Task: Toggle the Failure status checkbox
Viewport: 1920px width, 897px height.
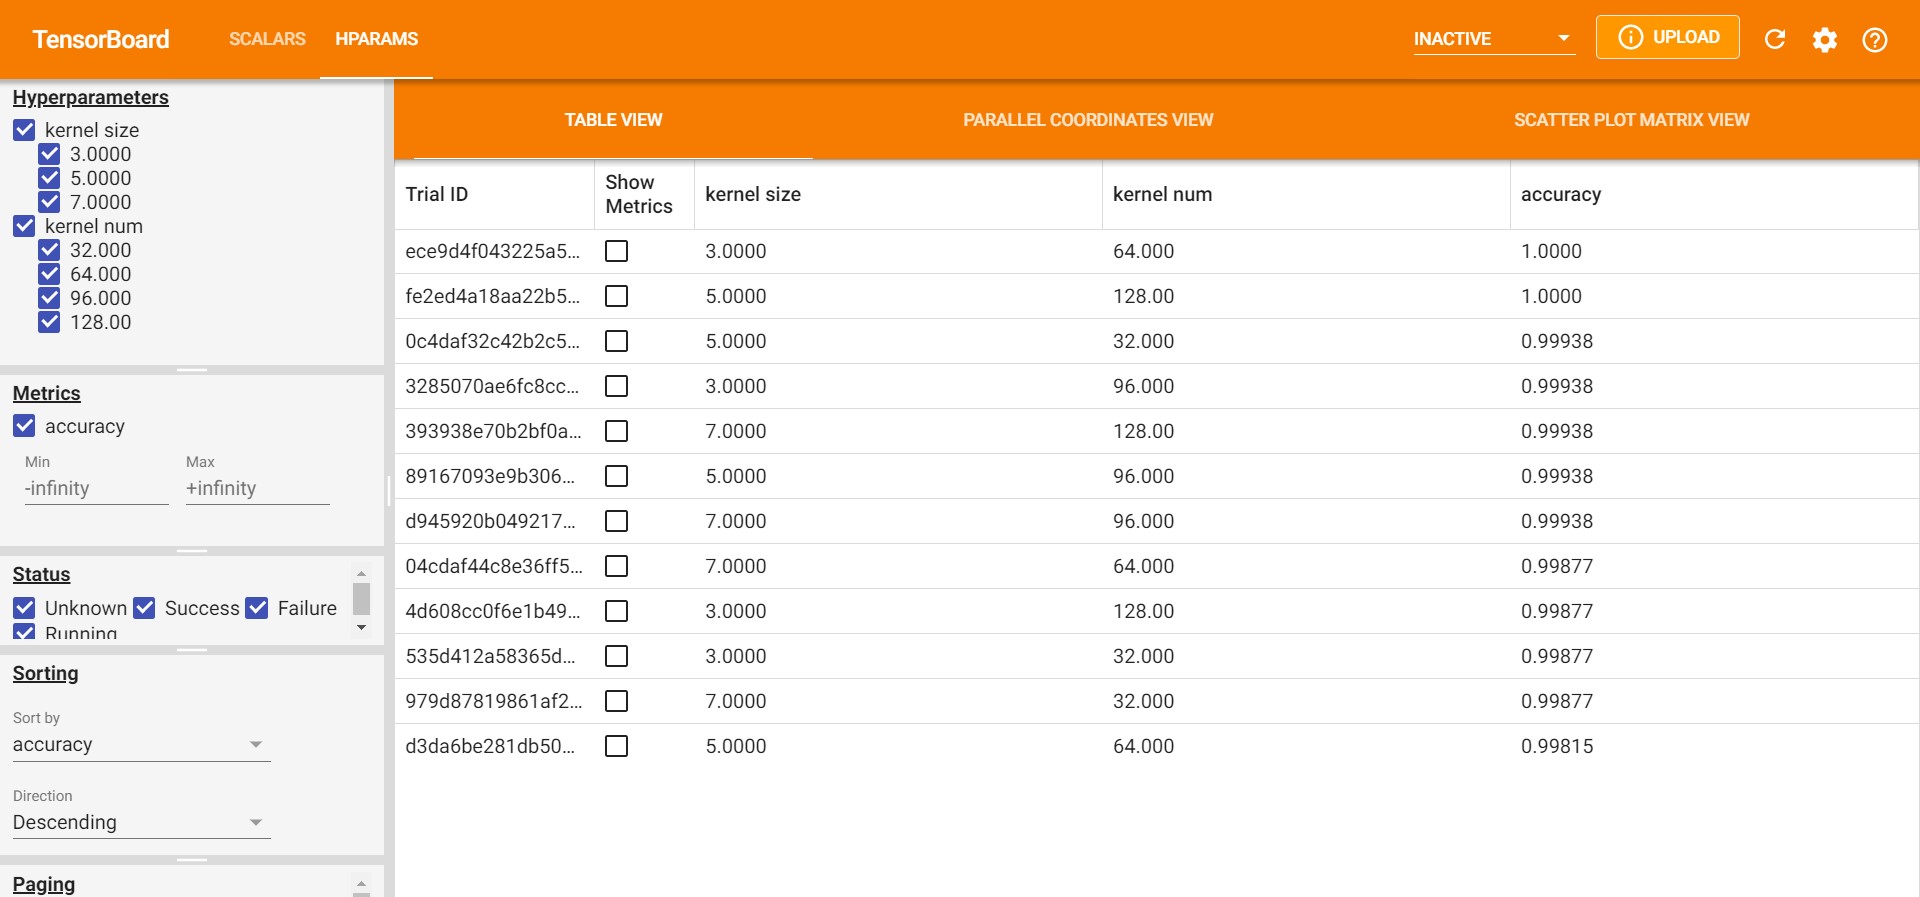Action: click(257, 608)
